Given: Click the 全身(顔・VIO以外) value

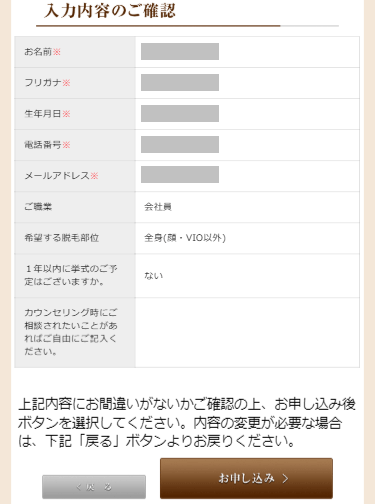Looking at the screenshot, I should point(185,238).
